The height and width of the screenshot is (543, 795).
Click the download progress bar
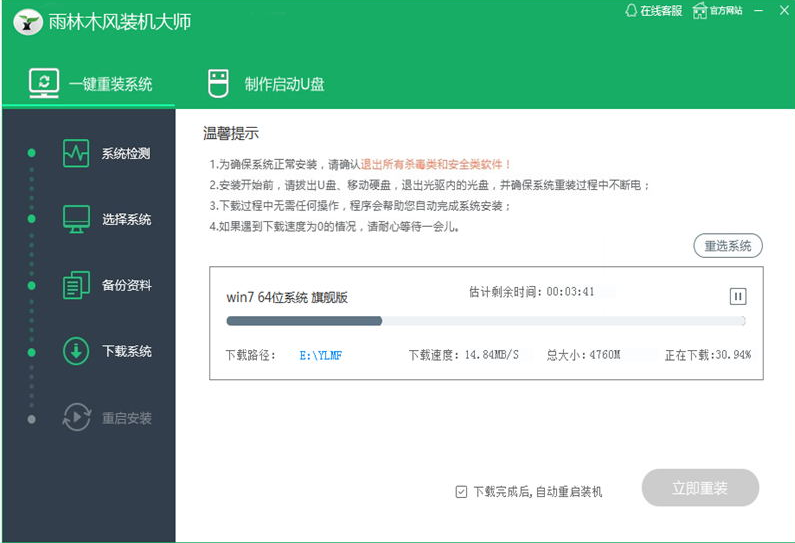pyautogui.click(x=485, y=321)
